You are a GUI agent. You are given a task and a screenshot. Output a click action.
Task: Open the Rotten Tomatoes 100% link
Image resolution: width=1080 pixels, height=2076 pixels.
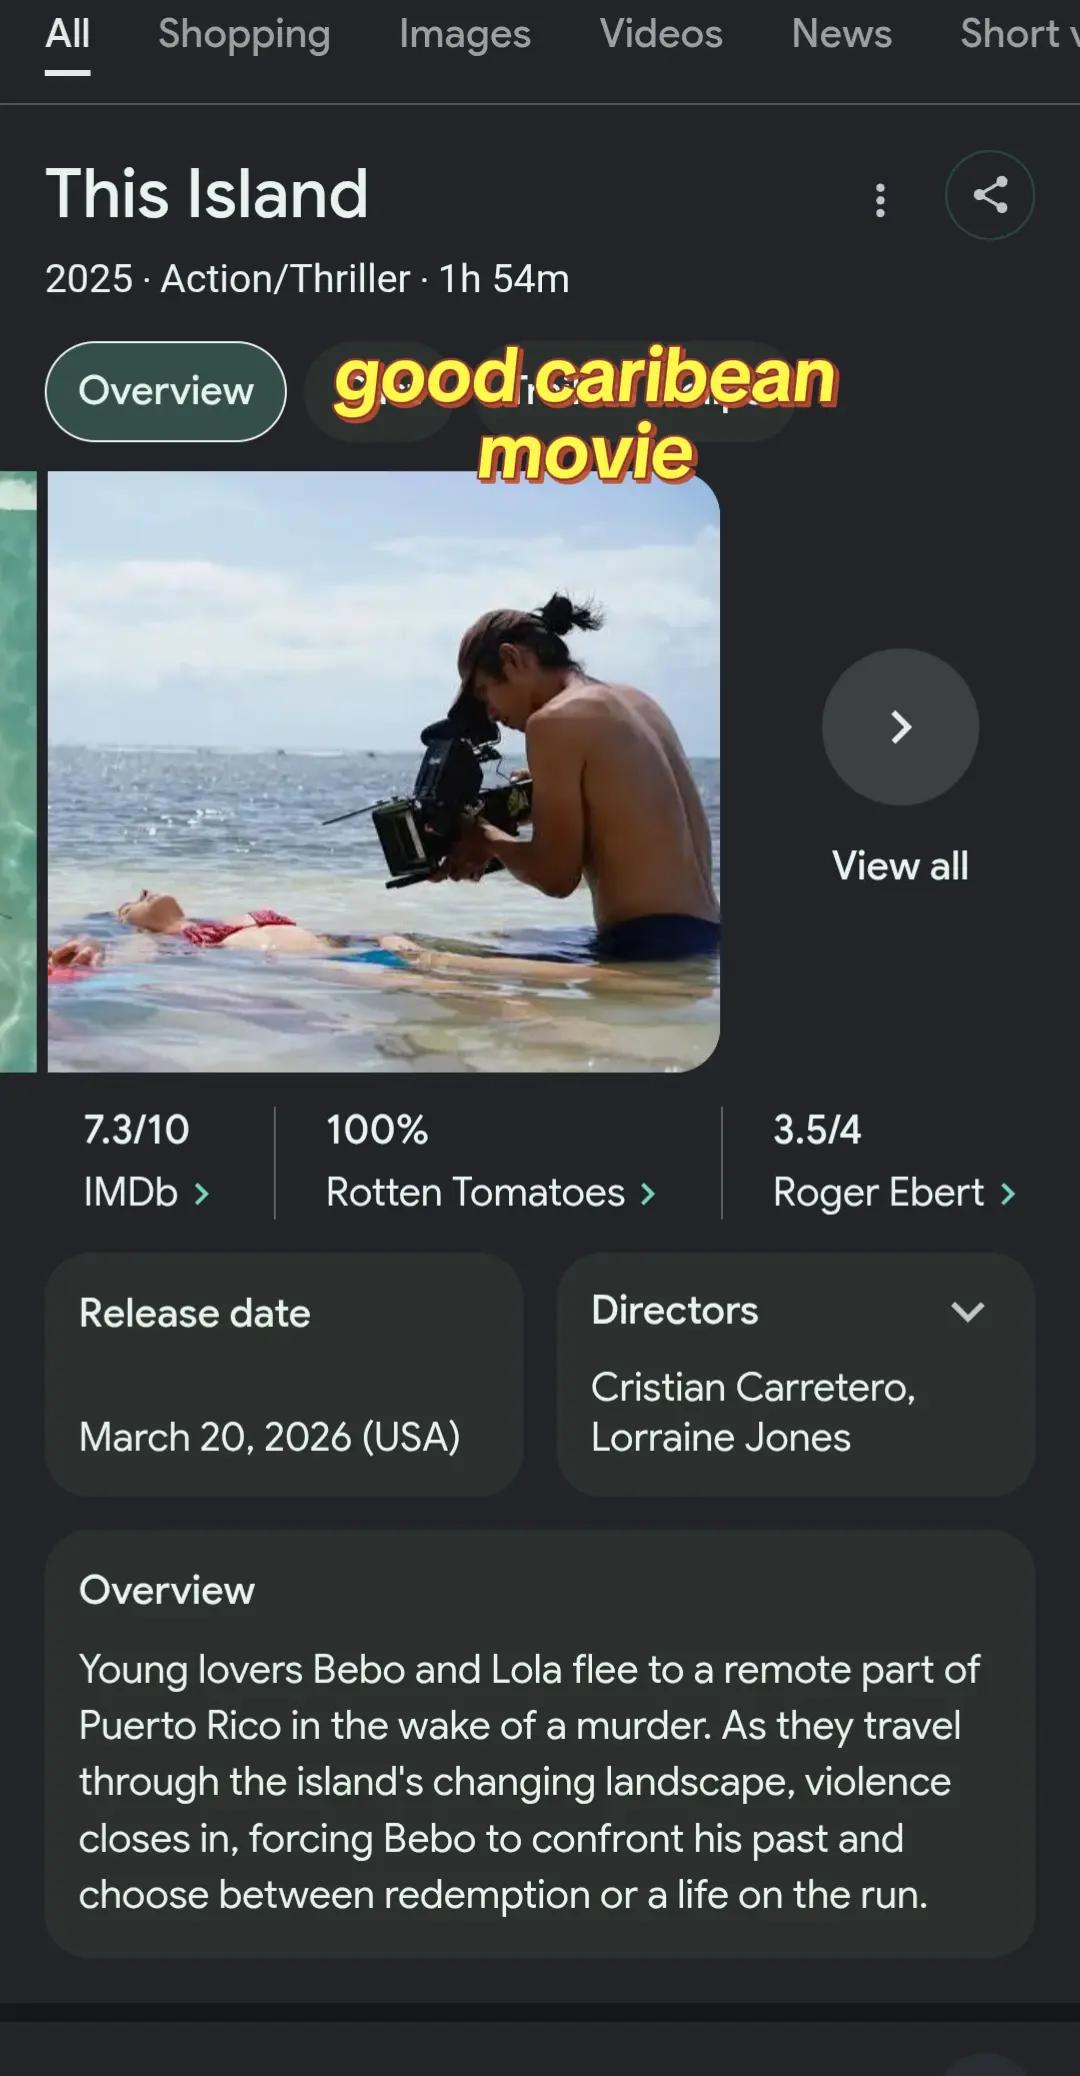[x=491, y=1161]
